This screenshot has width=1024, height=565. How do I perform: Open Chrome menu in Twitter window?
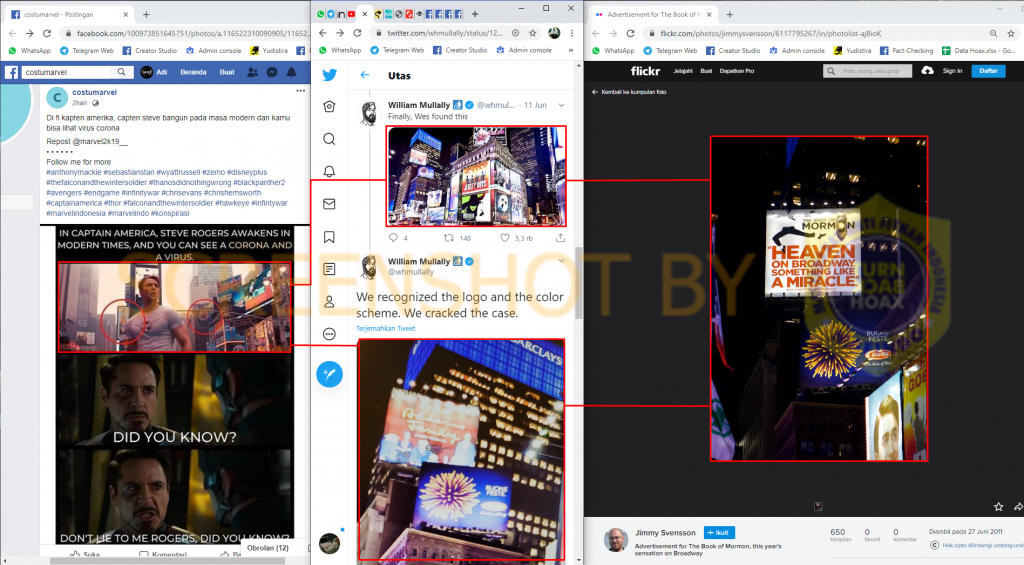pyautogui.click(x=571, y=33)
